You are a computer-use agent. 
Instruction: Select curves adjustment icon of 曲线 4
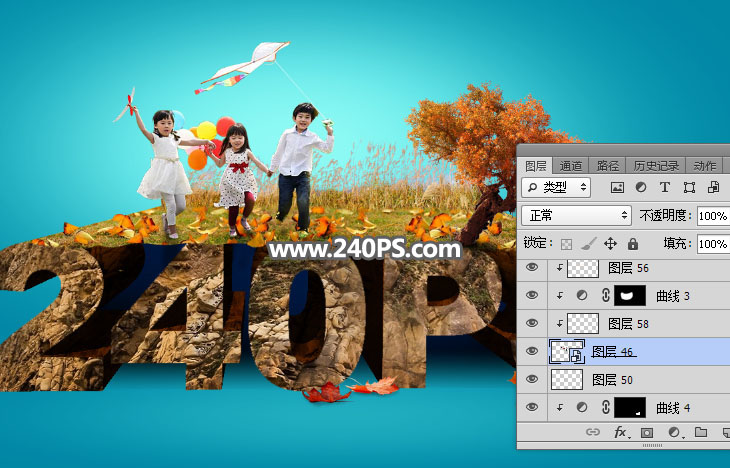(581, 407)
